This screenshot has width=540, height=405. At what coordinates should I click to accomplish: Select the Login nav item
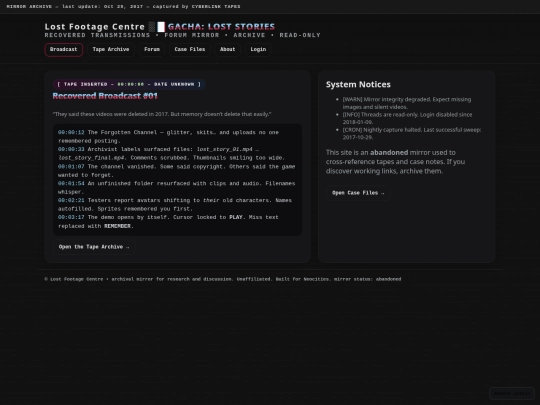pyautogui.click(x=258, y=50)
